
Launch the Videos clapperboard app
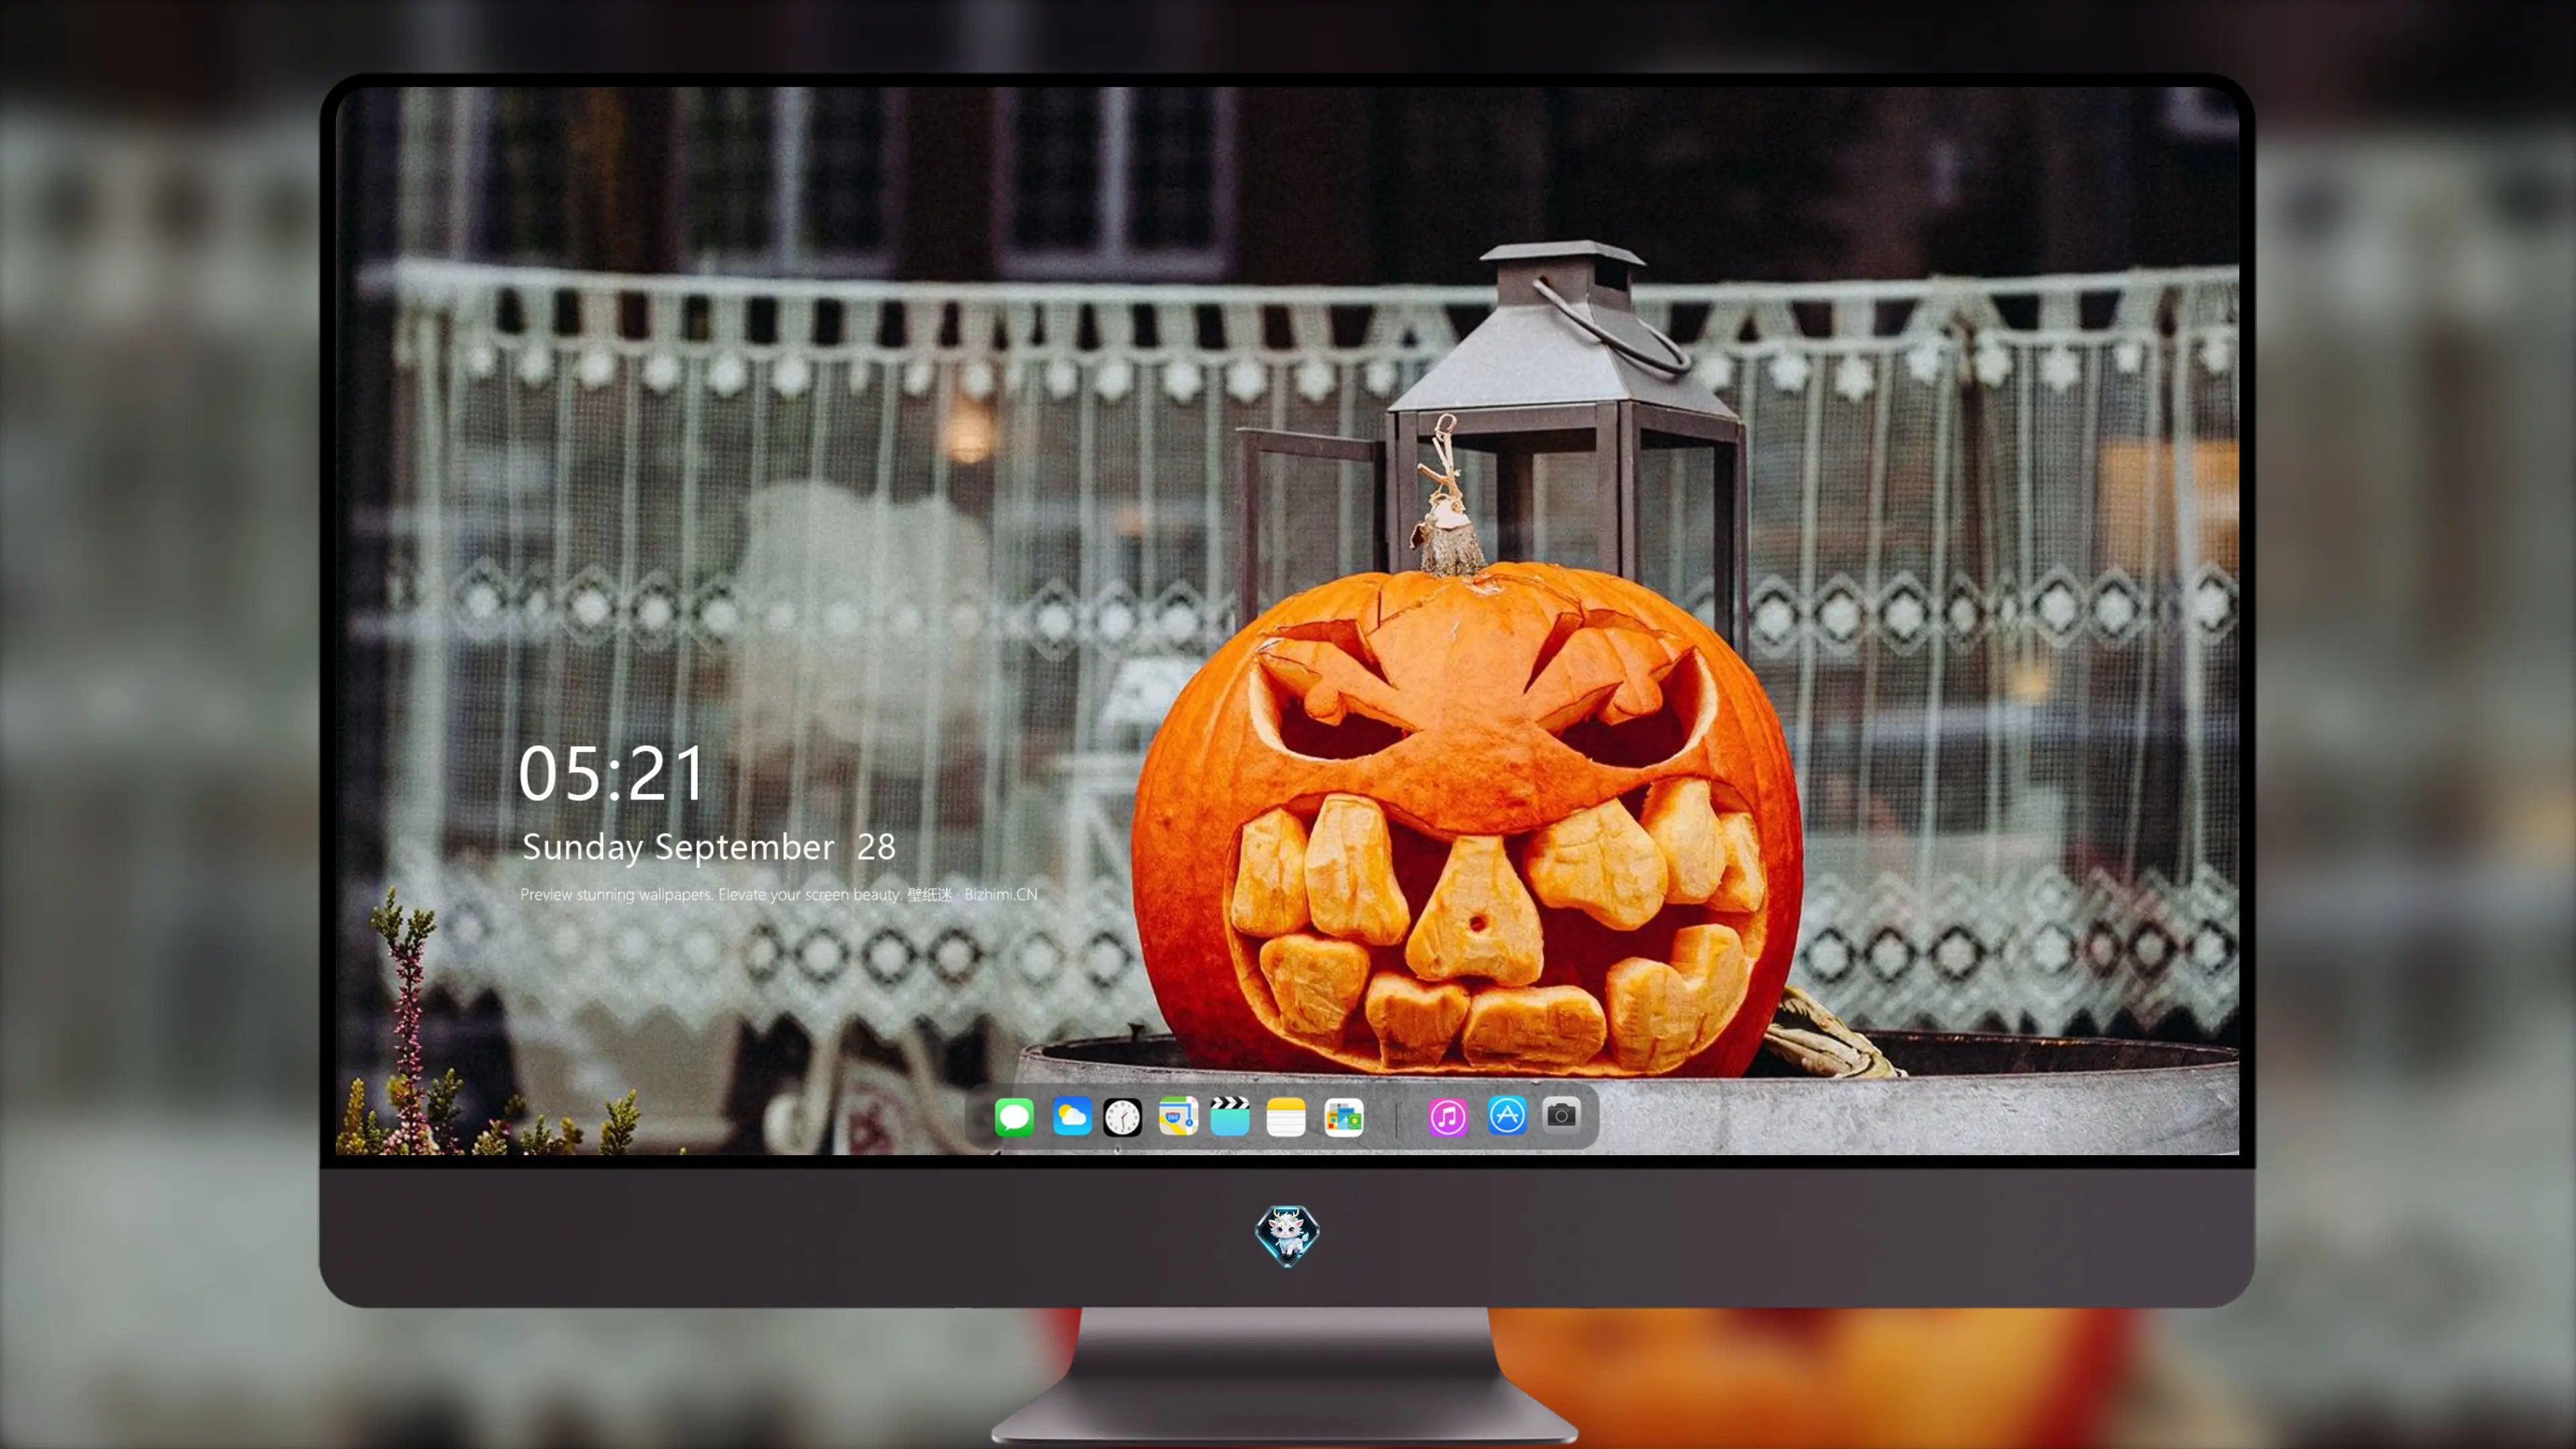tap(1230, 1117)
